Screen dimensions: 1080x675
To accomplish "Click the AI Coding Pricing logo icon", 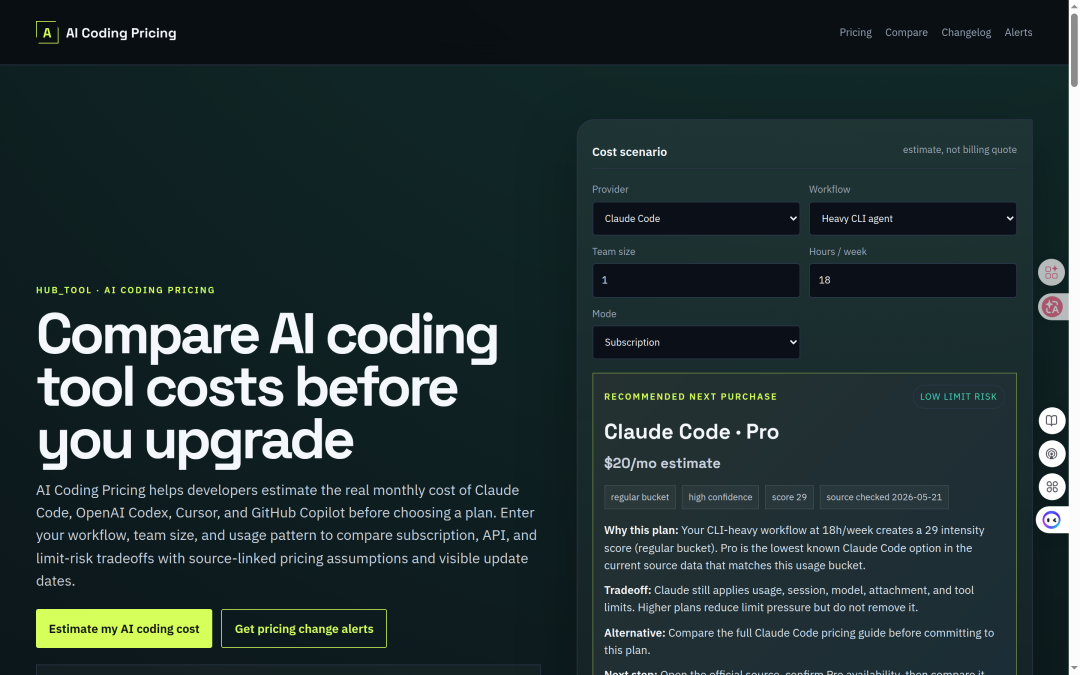I will (x=47, y=32).
